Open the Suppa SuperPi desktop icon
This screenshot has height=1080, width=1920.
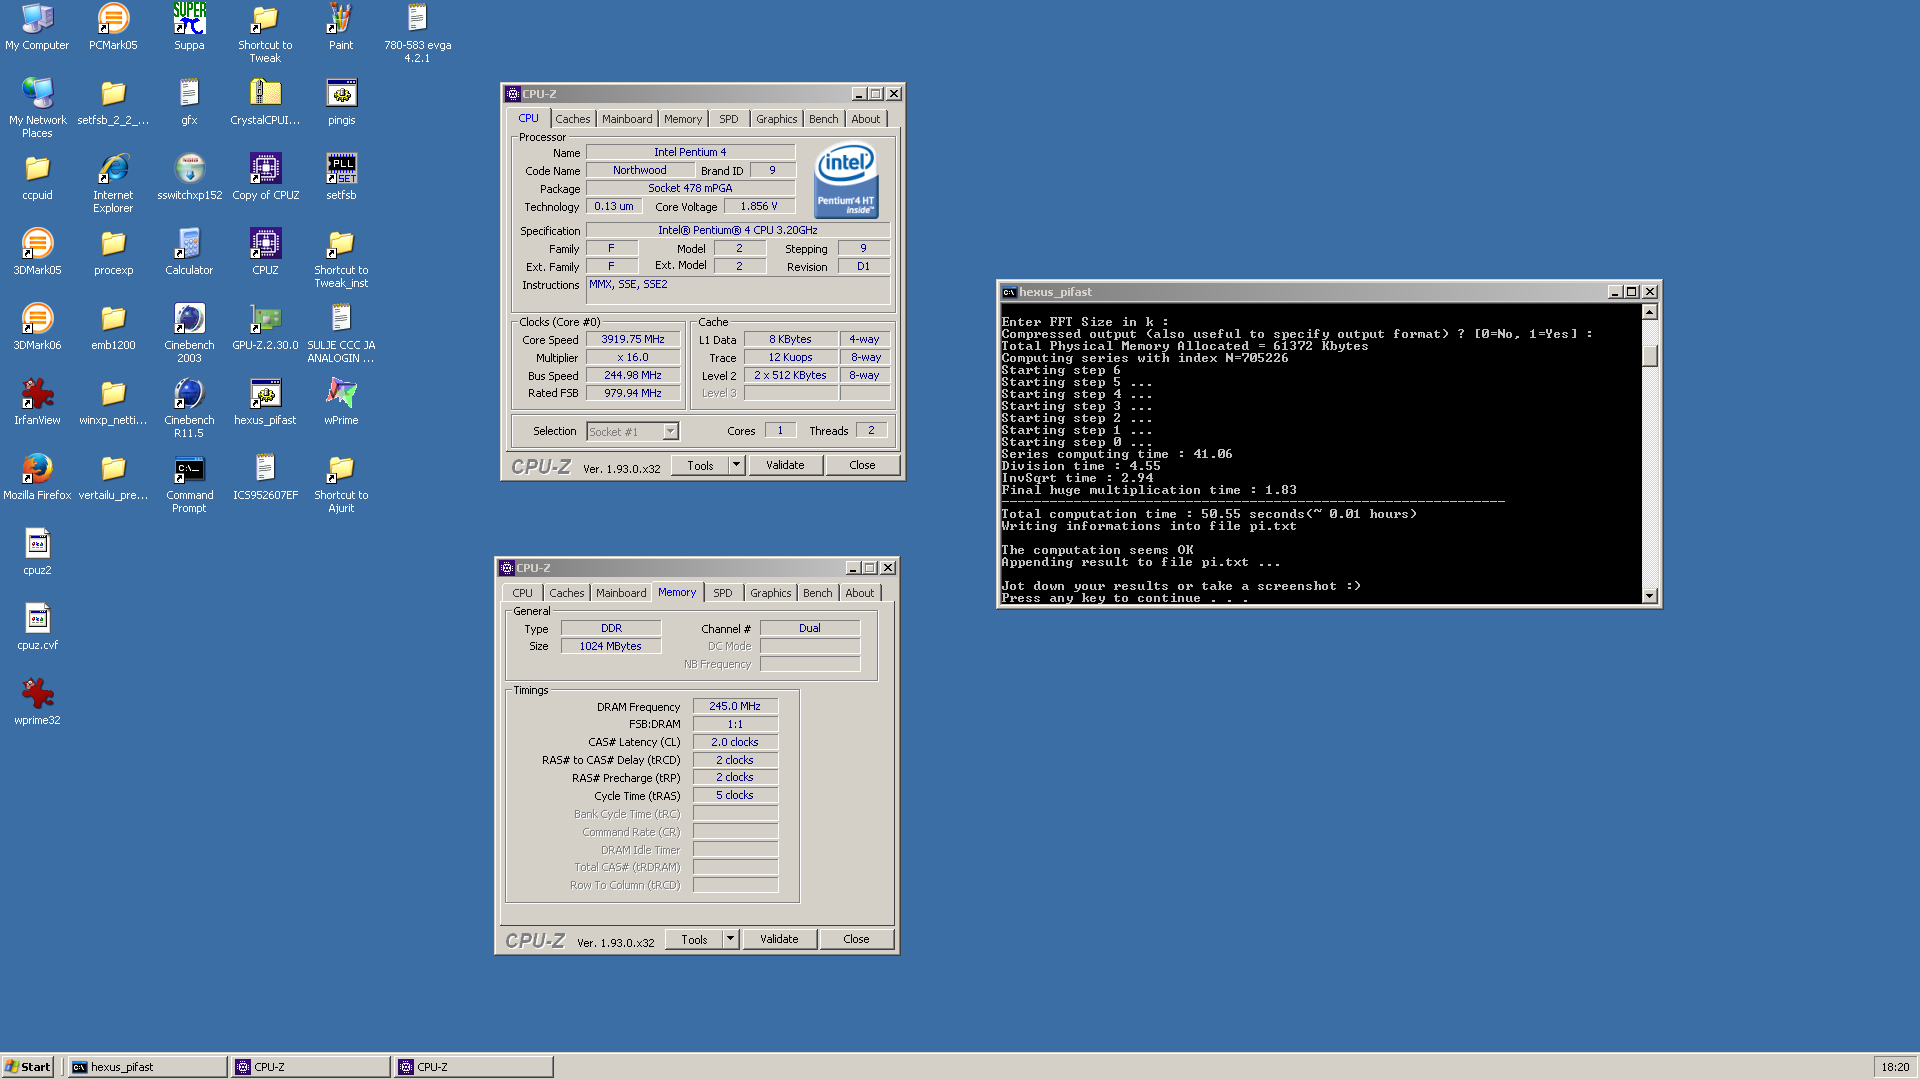(189, 18)
